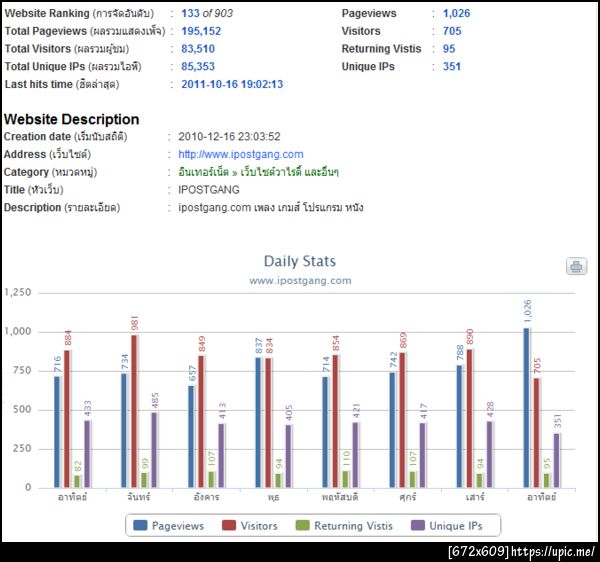Screen dimensions: 600x562
Task: Click Unique IPs value 351 at top
Action: point(452,66)
